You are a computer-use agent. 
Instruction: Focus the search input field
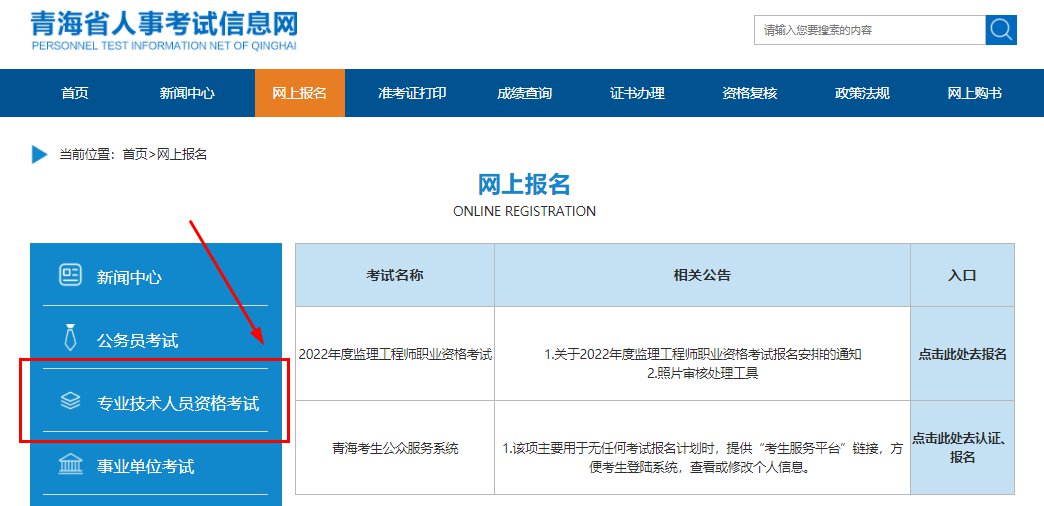(870, 29)
